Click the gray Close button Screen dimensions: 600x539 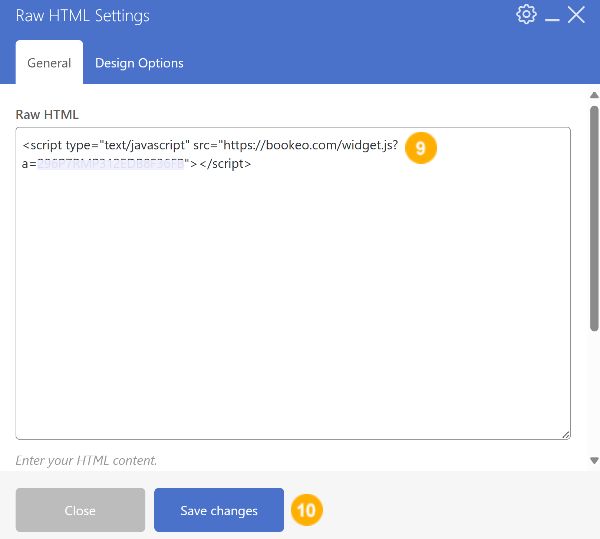pyautogui.click(x=80, y=510)
